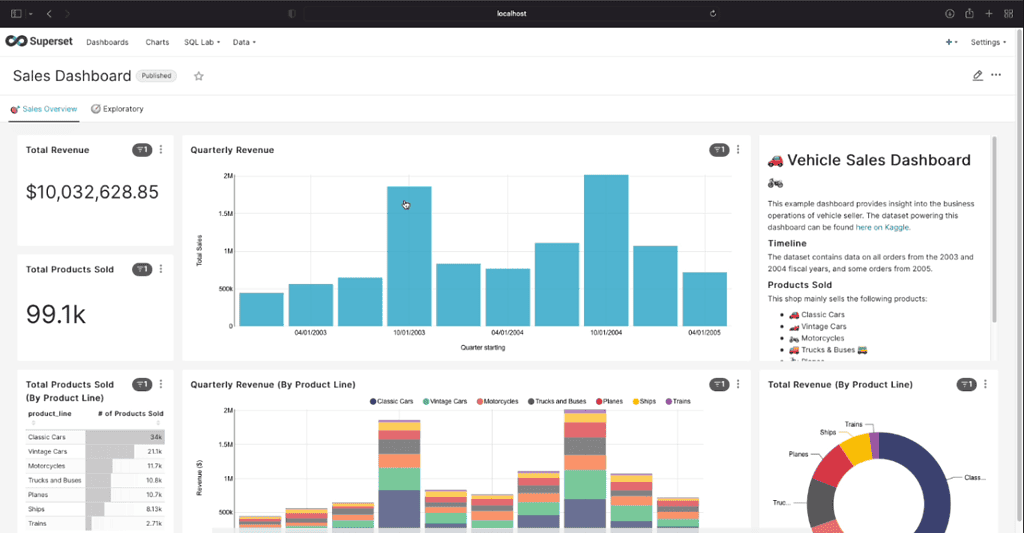
Task: Click the 99.1k products sold value
Action: pyautogui.click(x=56, y=314)
